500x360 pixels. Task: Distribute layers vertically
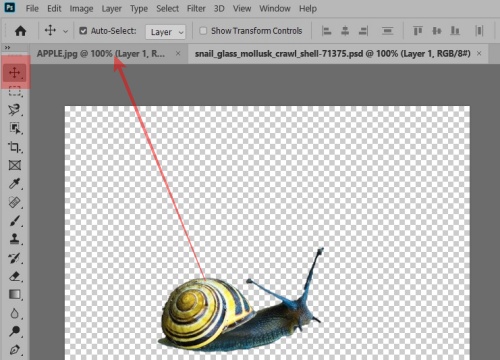[x=387, y=31]
